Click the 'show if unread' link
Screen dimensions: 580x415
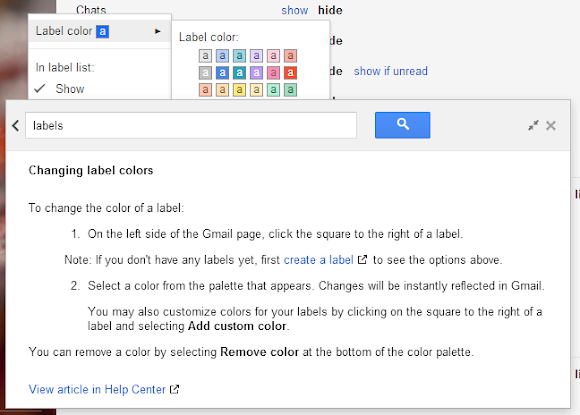pos(391,71)
